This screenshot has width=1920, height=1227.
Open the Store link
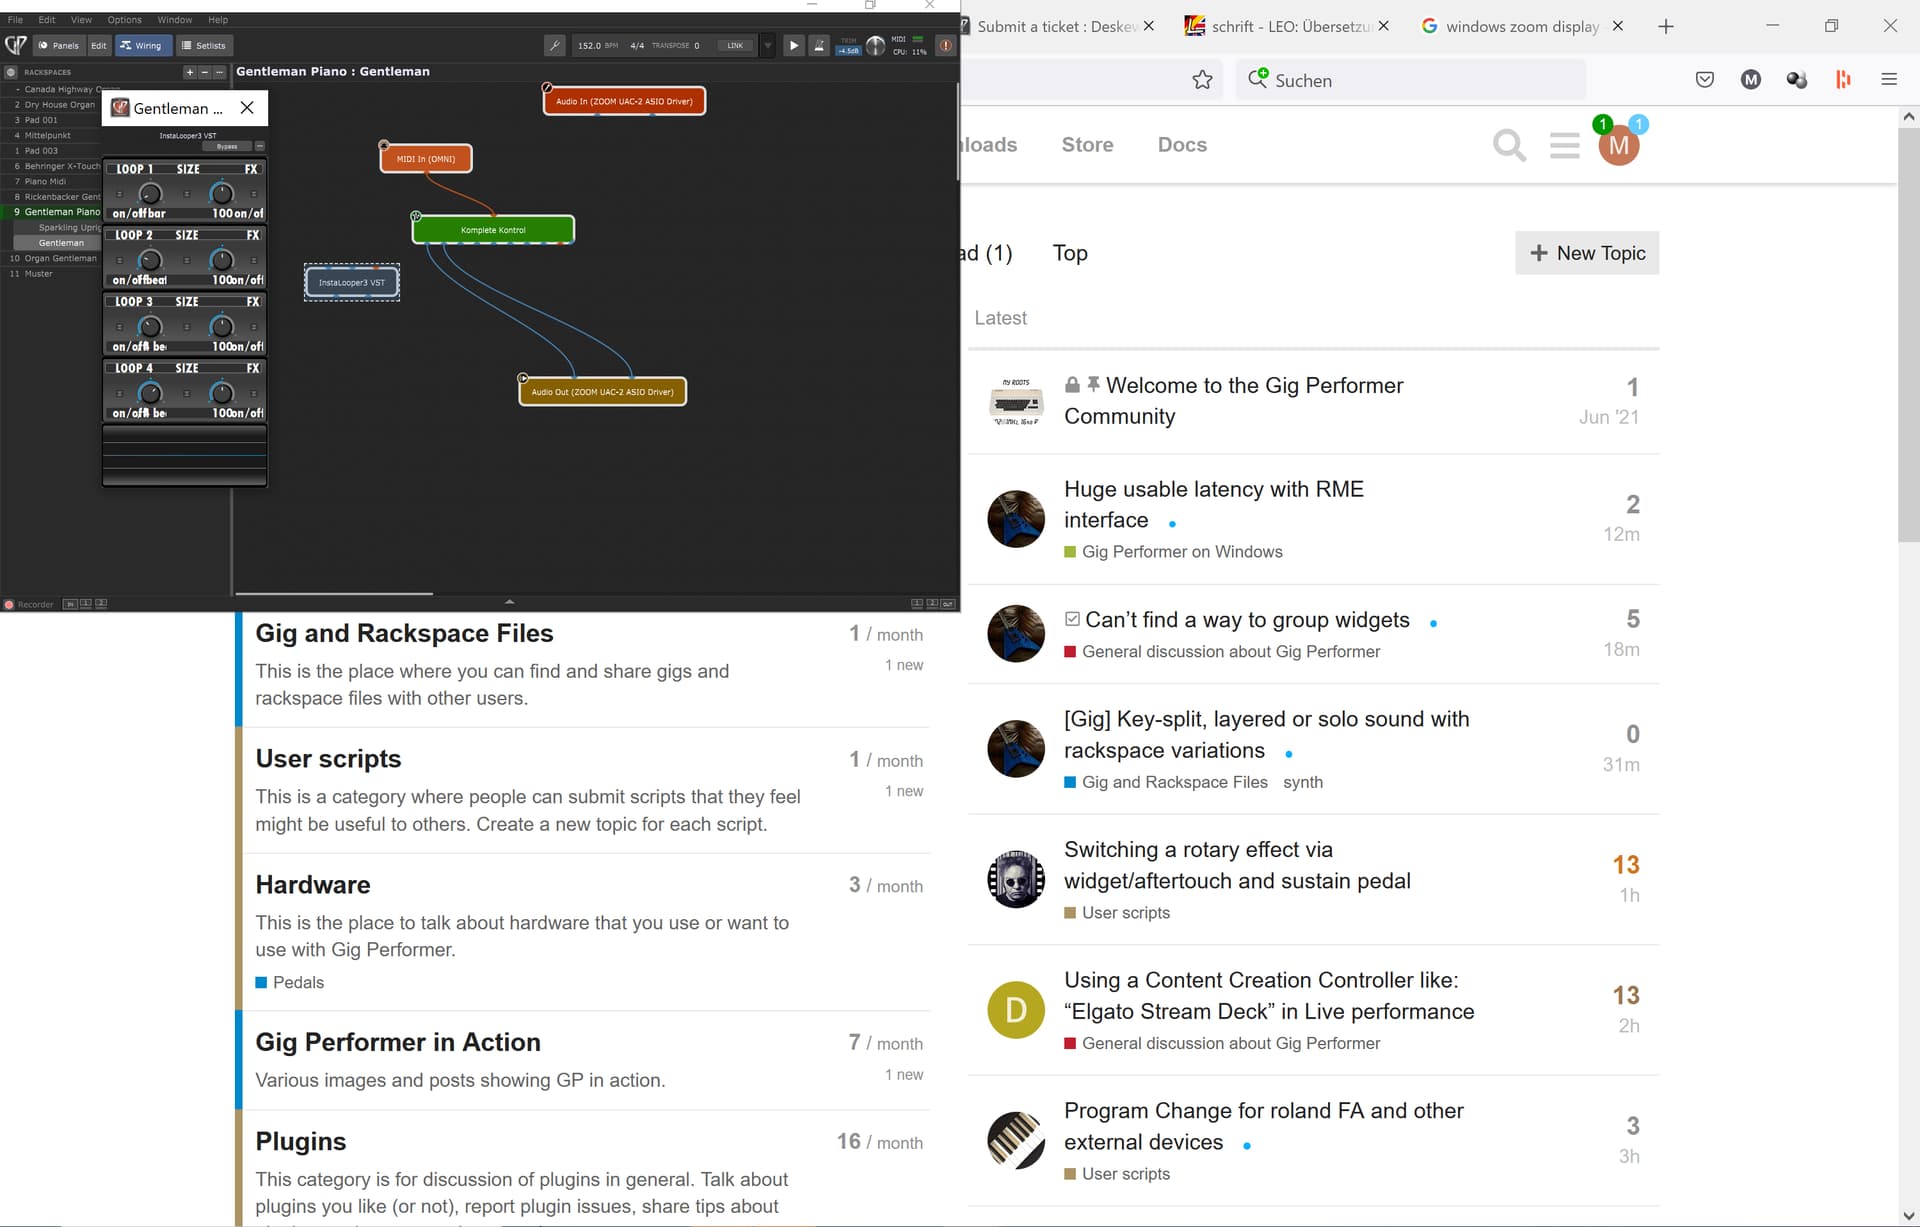point(1087,145)
